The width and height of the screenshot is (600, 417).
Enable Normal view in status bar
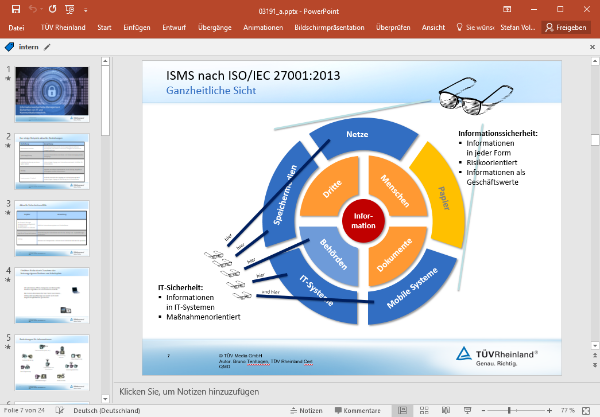[403, 410]
